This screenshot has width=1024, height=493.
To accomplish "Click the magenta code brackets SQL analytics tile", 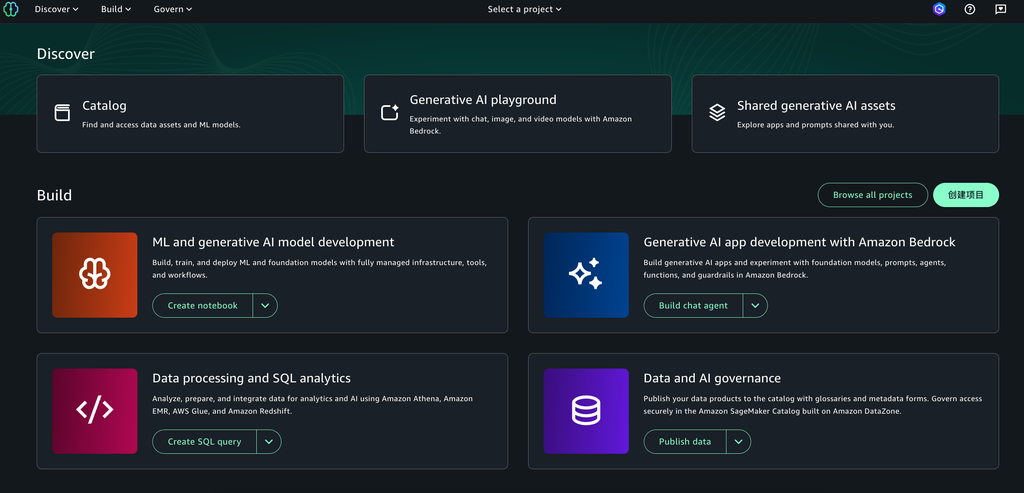I will (95, 411).
